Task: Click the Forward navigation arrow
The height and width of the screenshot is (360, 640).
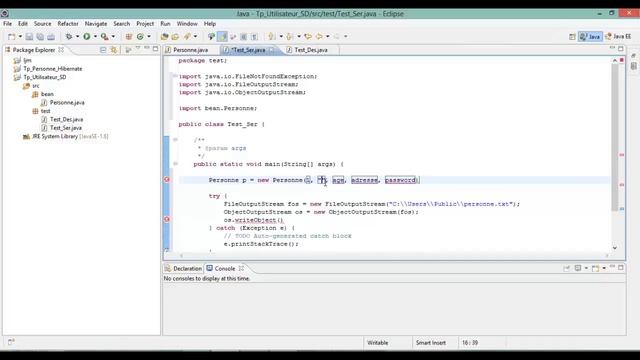Action: [x=337, y=37]
